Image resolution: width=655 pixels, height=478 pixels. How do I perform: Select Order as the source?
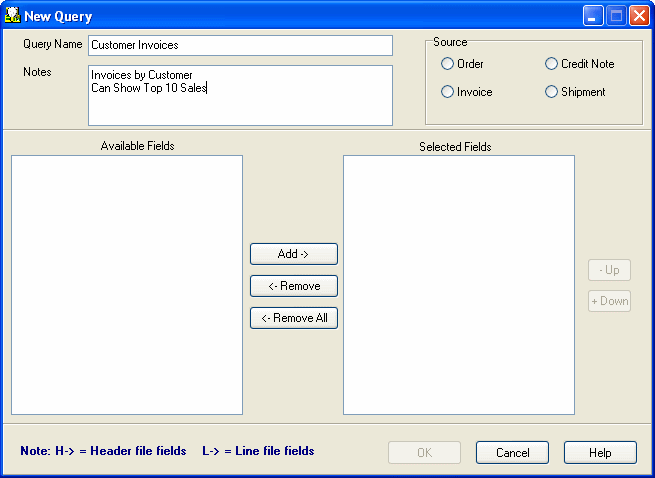(448, 64)
